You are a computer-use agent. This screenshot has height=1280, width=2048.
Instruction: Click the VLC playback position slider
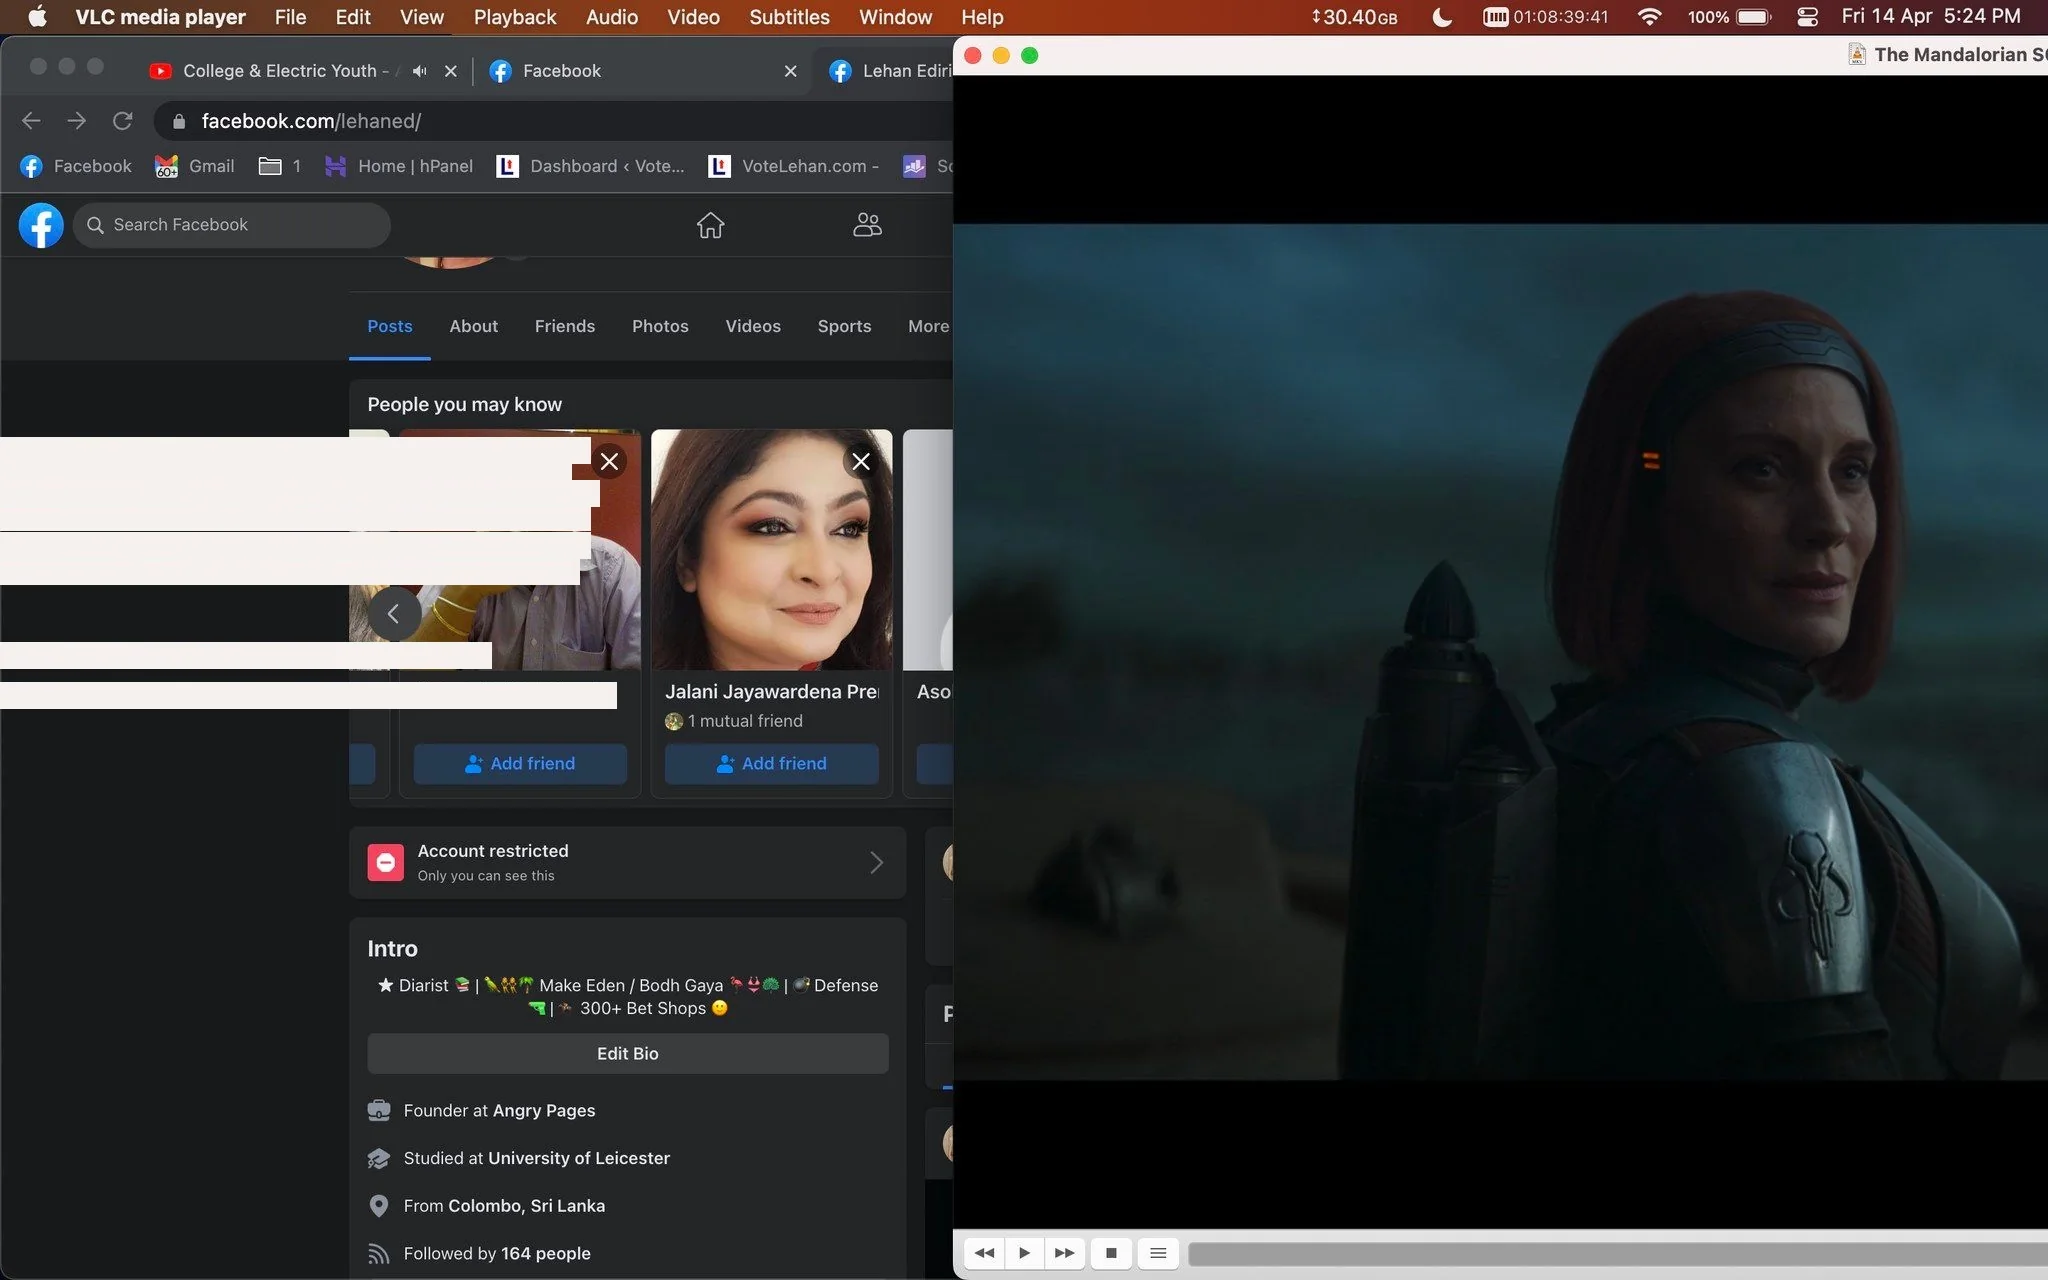1617,1253
